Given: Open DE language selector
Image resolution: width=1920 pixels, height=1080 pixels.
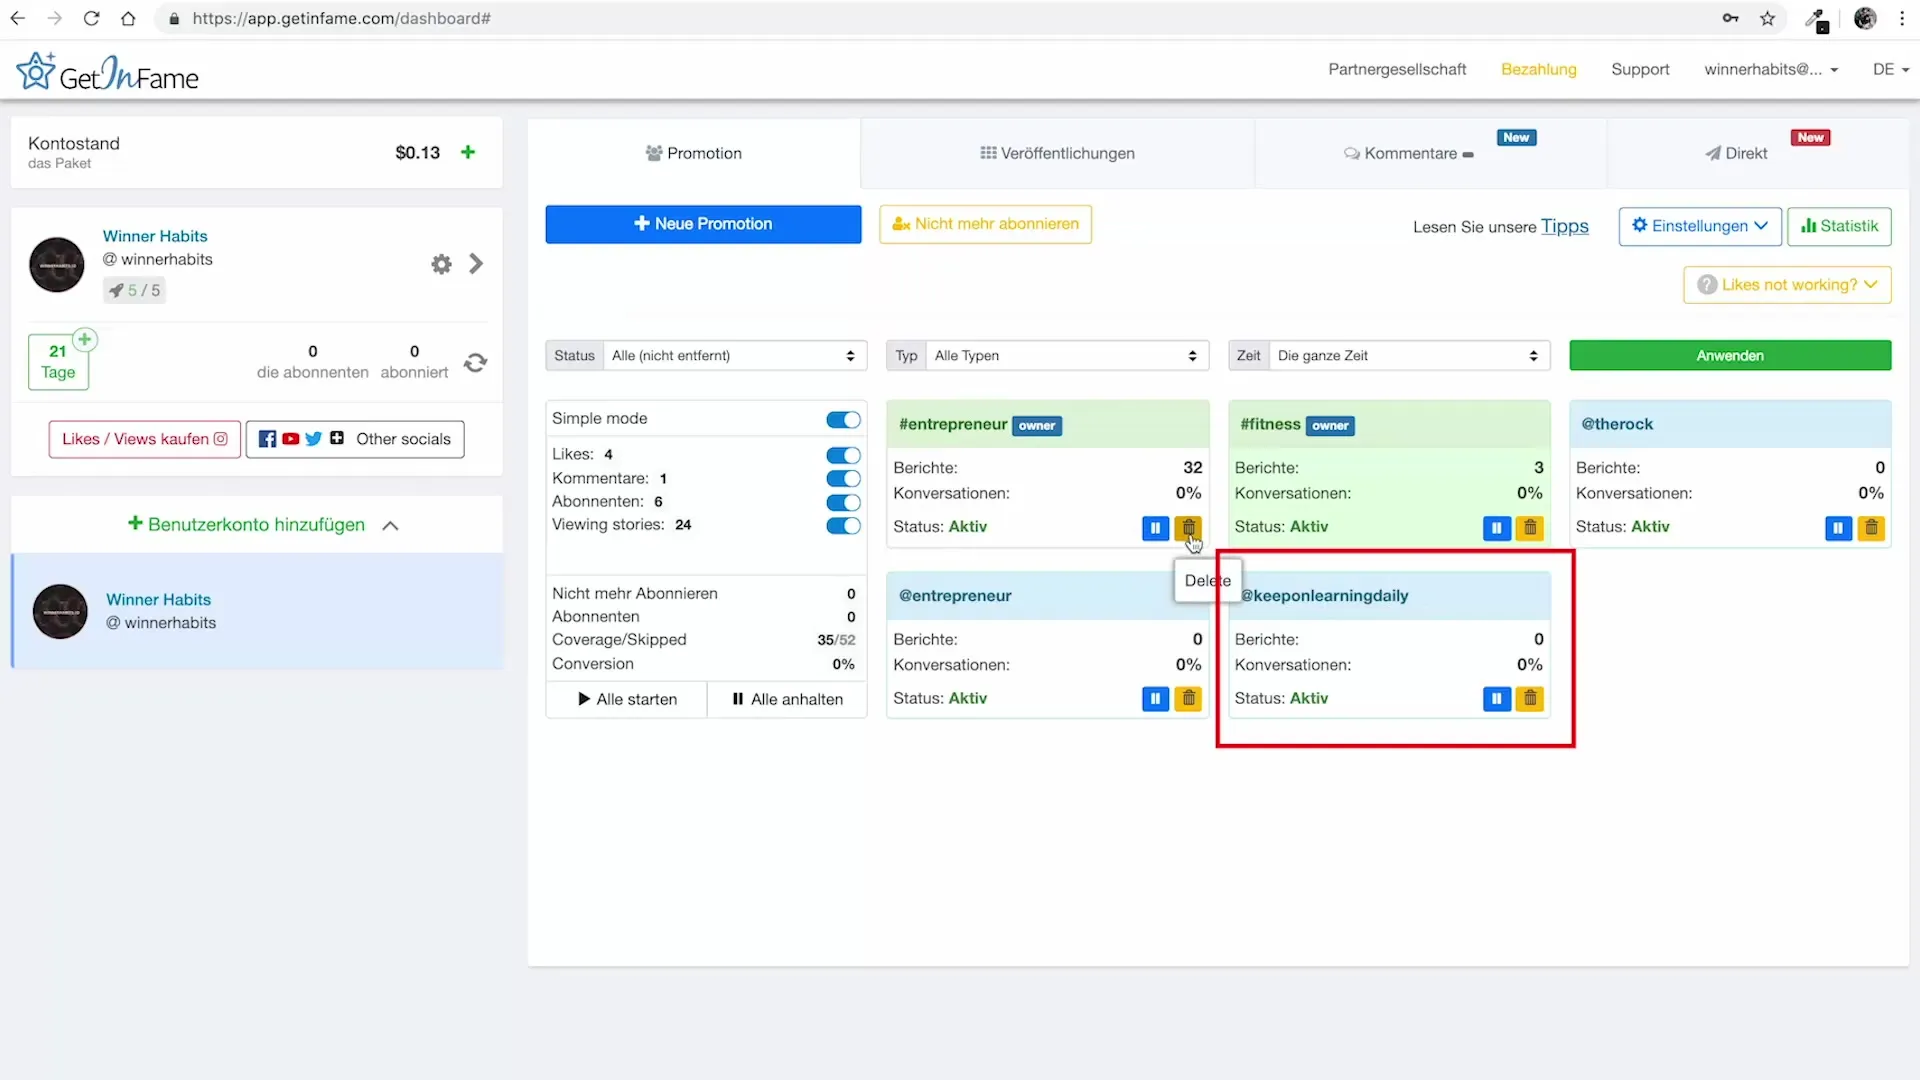Looking at the screenshot, I should pos(1891,69).
